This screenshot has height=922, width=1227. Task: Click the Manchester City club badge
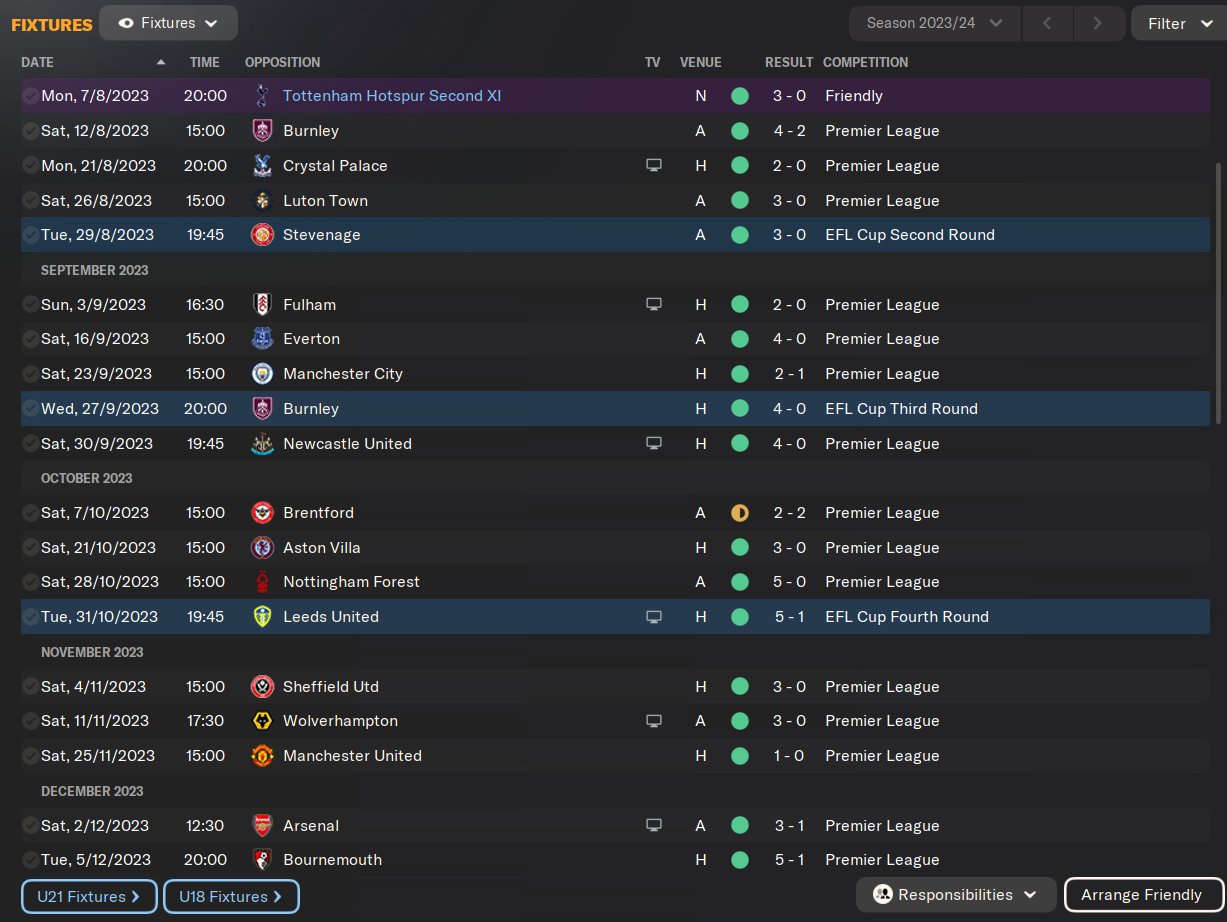(262, 374)
